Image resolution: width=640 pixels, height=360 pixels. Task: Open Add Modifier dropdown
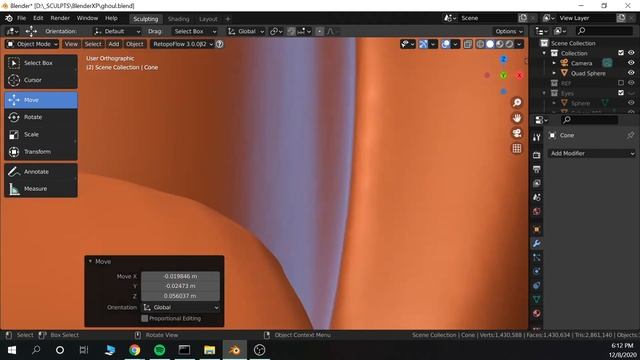pos(591,153)
